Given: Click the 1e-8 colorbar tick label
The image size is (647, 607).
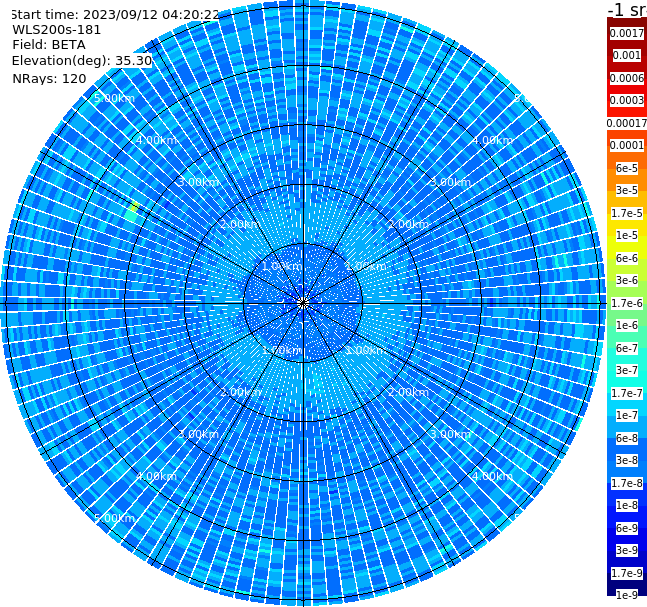Looking at the screenshot, I should click(x=627, y=505).
